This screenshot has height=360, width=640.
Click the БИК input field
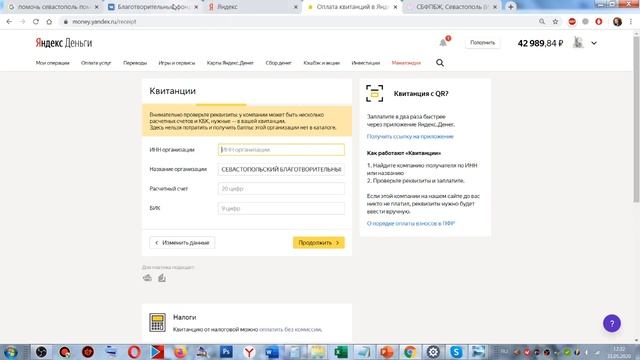pyautogui.click(x=281, y=208)
